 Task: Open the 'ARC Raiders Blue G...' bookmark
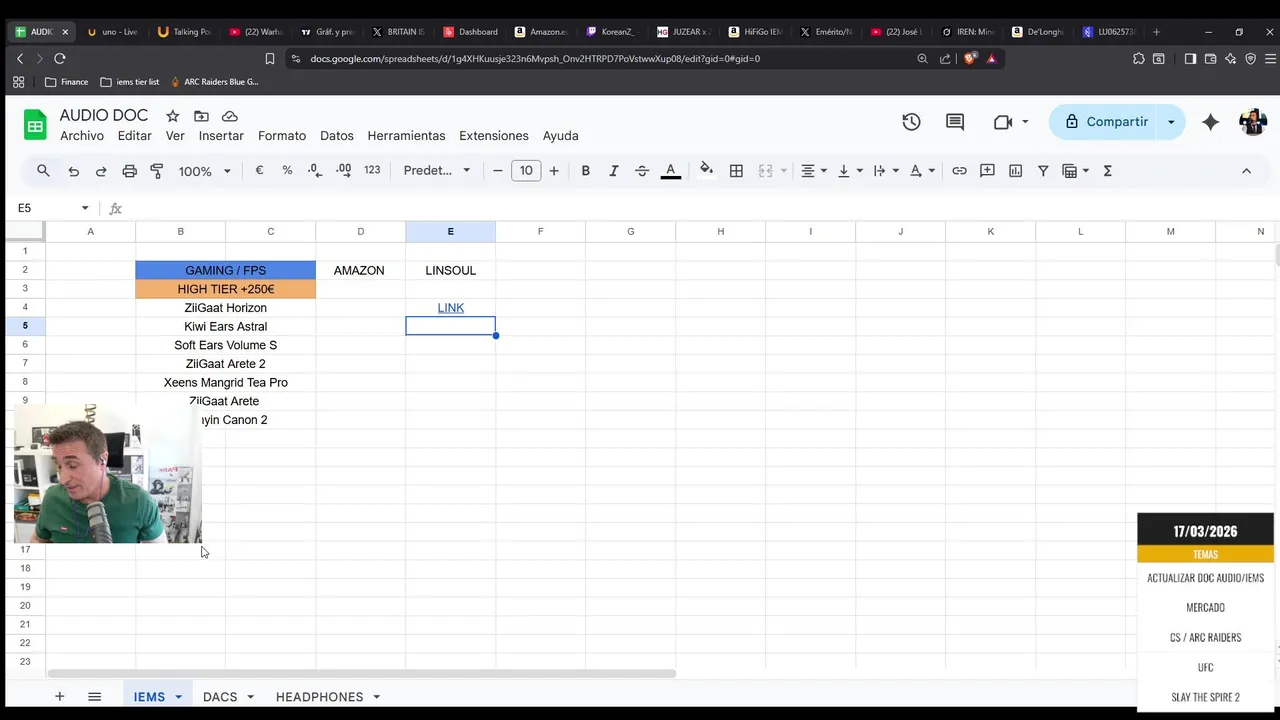pos(214,82)
